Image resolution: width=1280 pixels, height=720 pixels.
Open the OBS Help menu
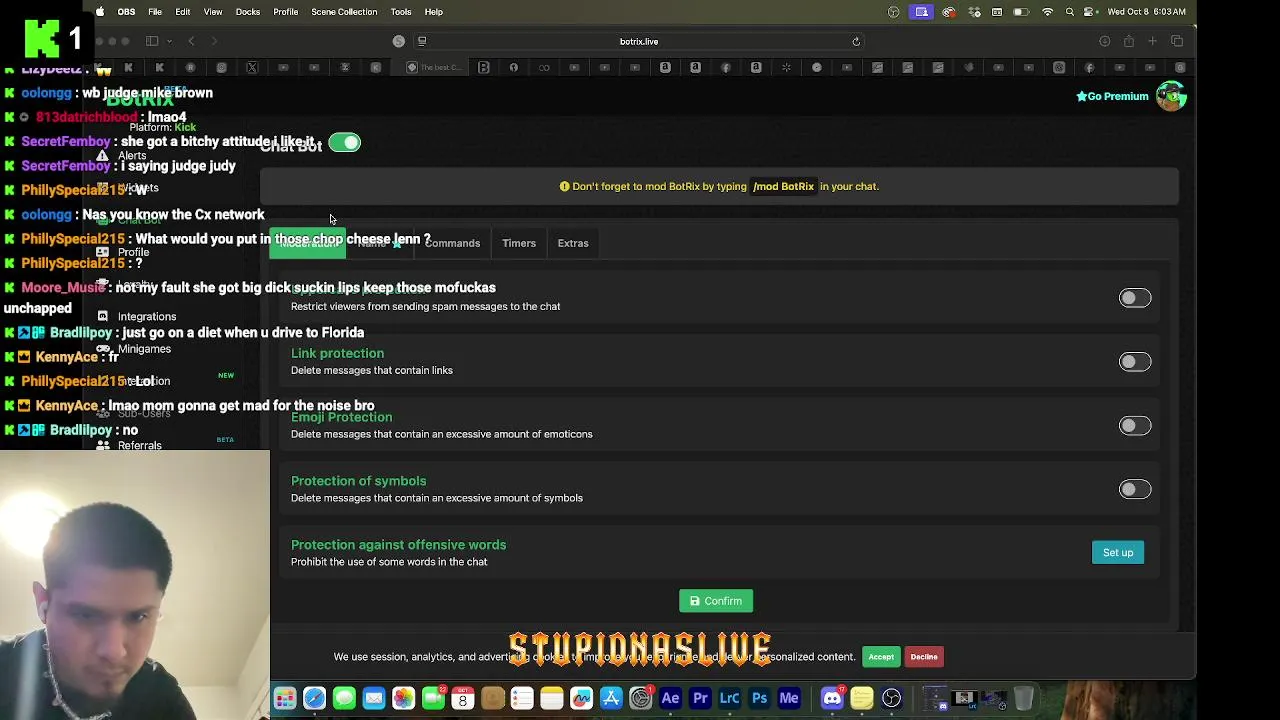pos(434,12)
